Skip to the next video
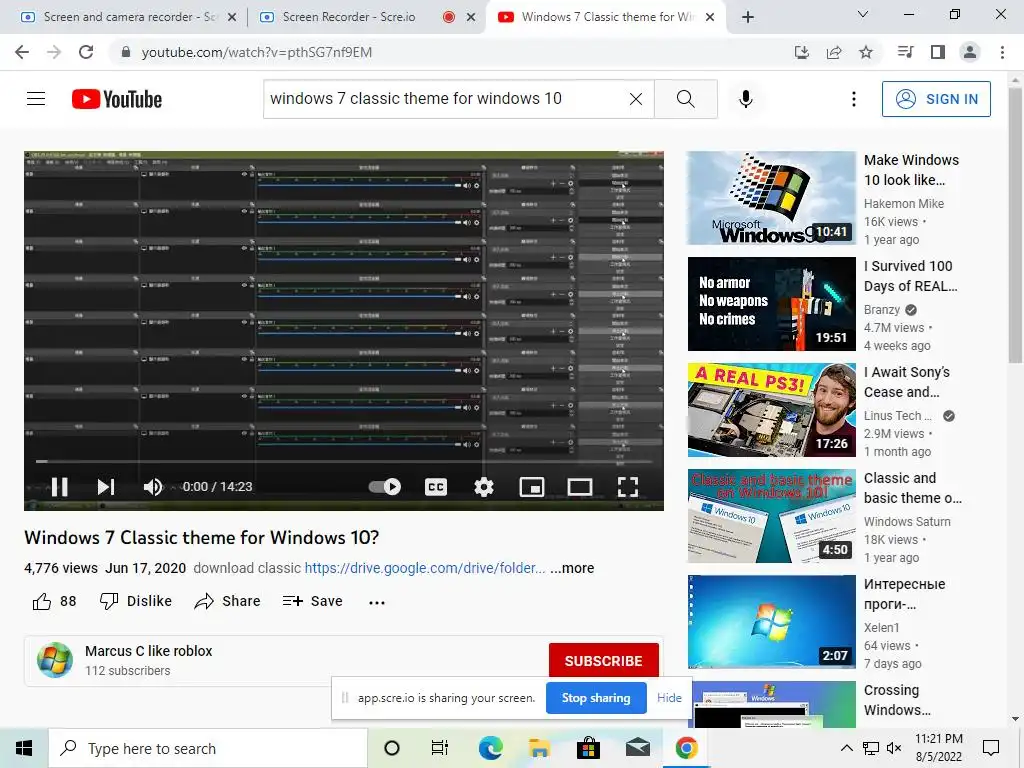Screen dimensions: 1024x768 pyautogui.click(x=106, y=487)
